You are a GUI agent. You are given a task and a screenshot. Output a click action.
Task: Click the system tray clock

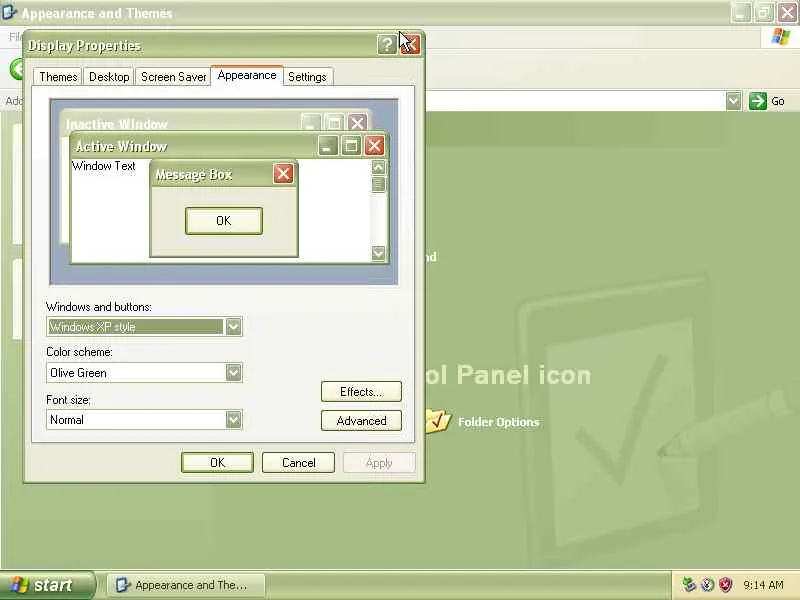point(763,585)
